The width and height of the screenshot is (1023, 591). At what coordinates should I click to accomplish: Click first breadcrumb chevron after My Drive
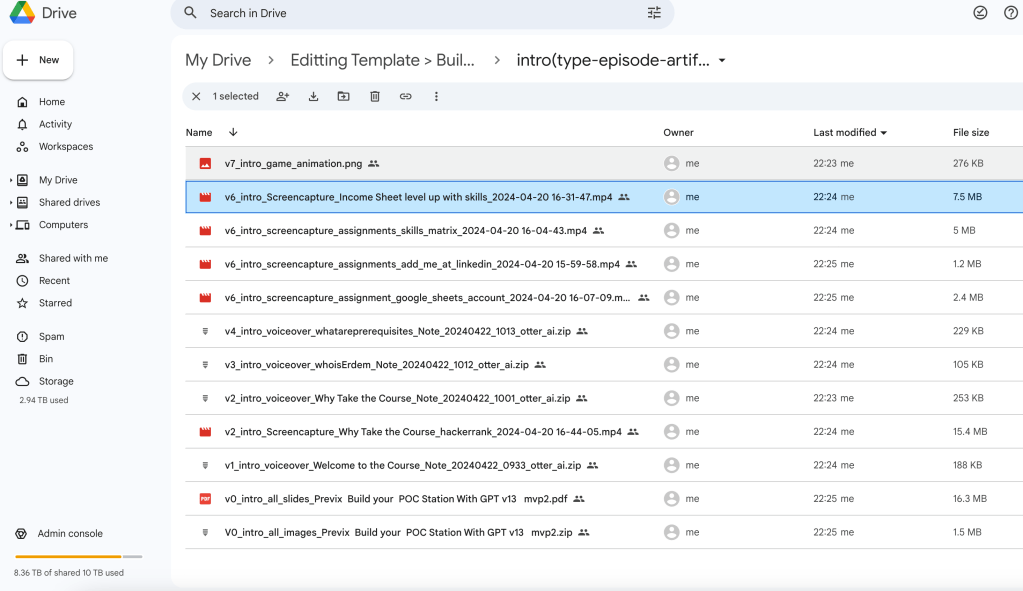pos(271,60)
